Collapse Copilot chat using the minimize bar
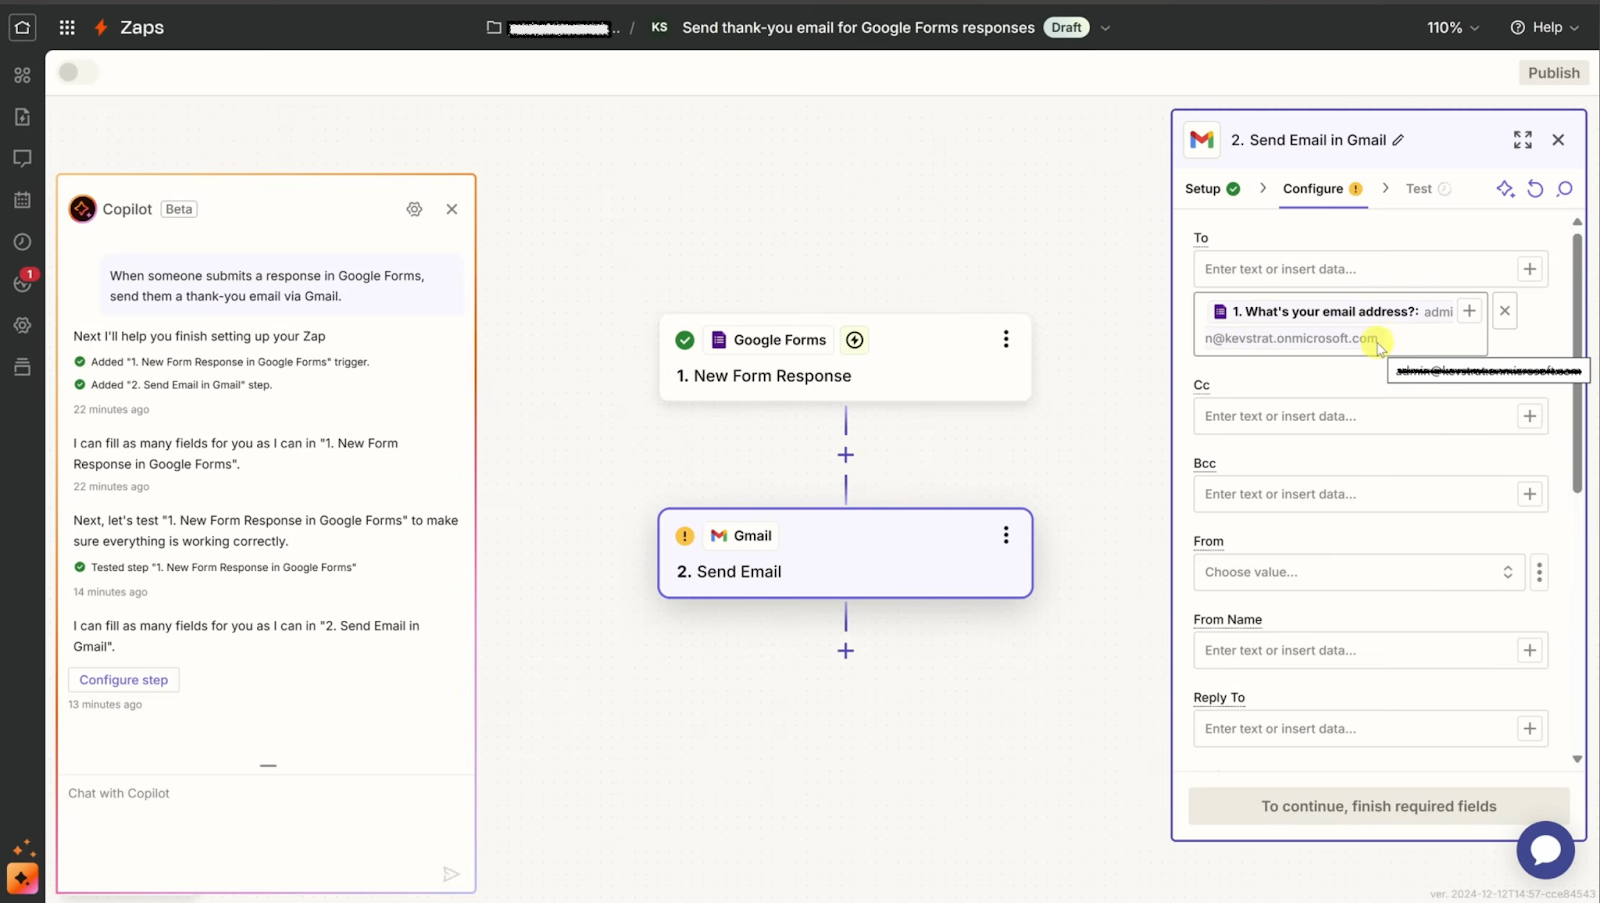Screen dimensions: 1600x903 (x=268, y=766)
